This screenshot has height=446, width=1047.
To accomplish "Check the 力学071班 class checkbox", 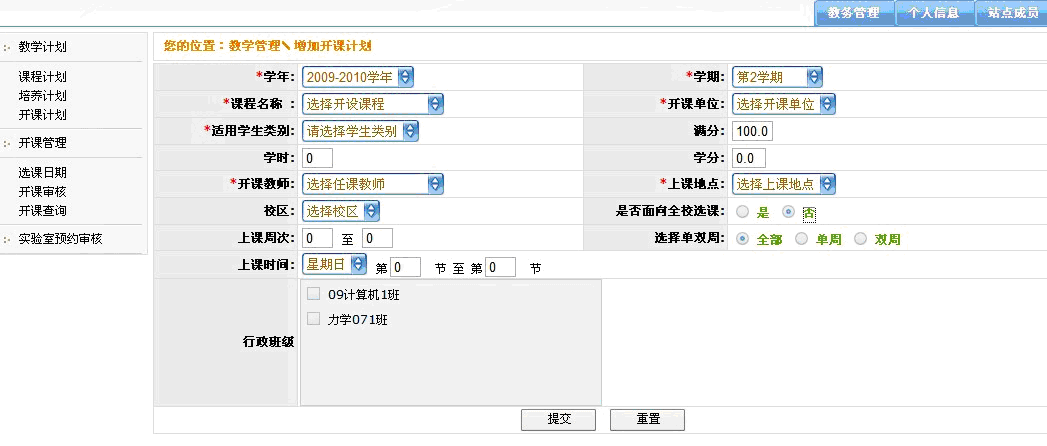I will pos(313,319).
